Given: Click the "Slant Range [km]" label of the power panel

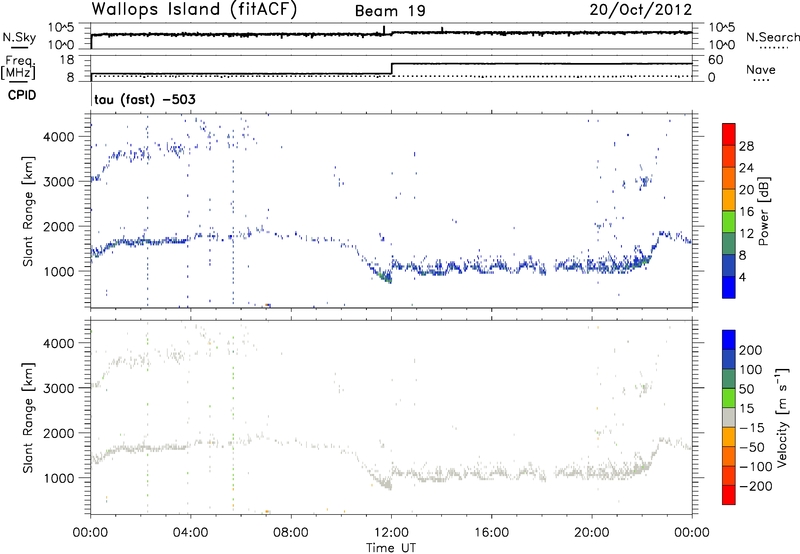Looking at the screenshot, I should click(28, 211).
